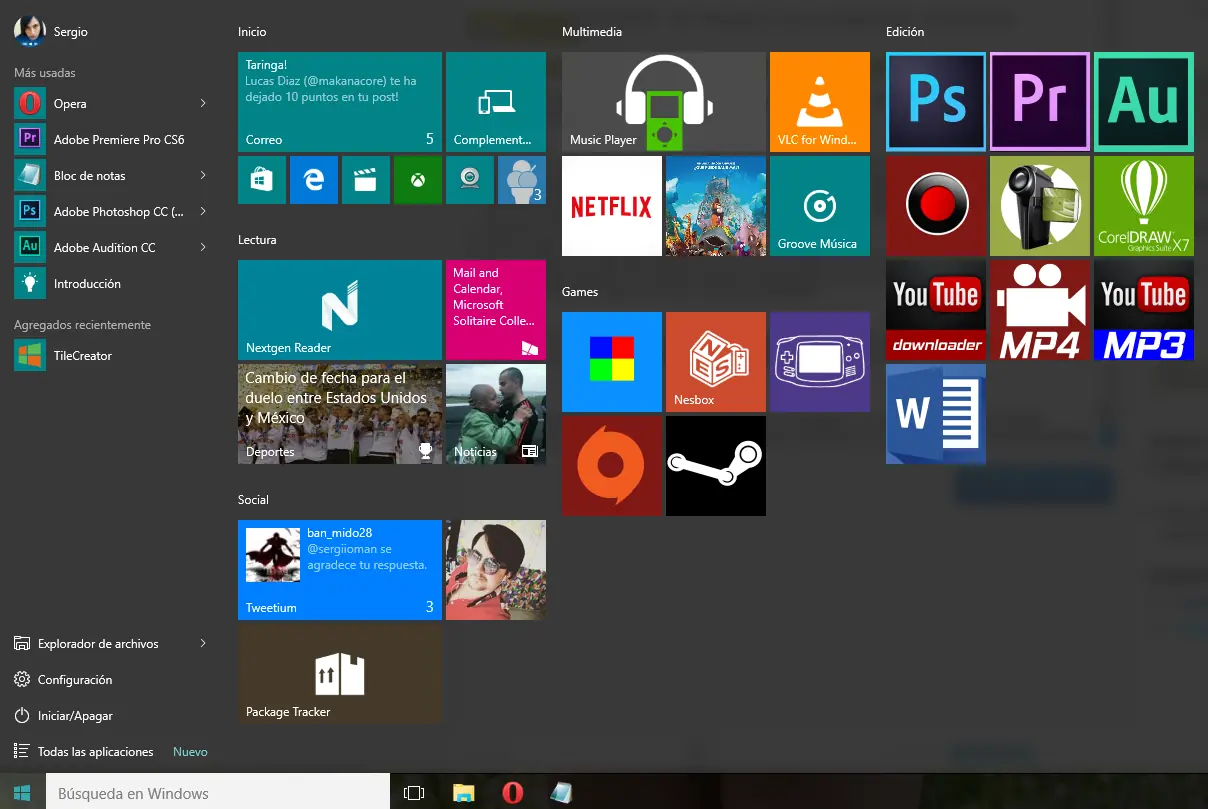Open the Game Boy Advance emulator tile
The height and width of the screenshot is (809, 1208).
pyautogui.click(x=820, y=362)
